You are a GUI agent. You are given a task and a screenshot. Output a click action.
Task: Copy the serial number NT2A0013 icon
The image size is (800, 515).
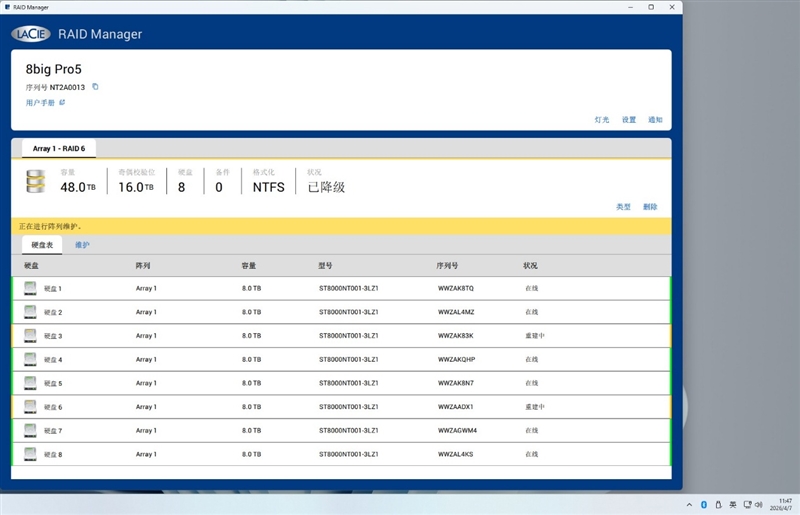point(95,87)
